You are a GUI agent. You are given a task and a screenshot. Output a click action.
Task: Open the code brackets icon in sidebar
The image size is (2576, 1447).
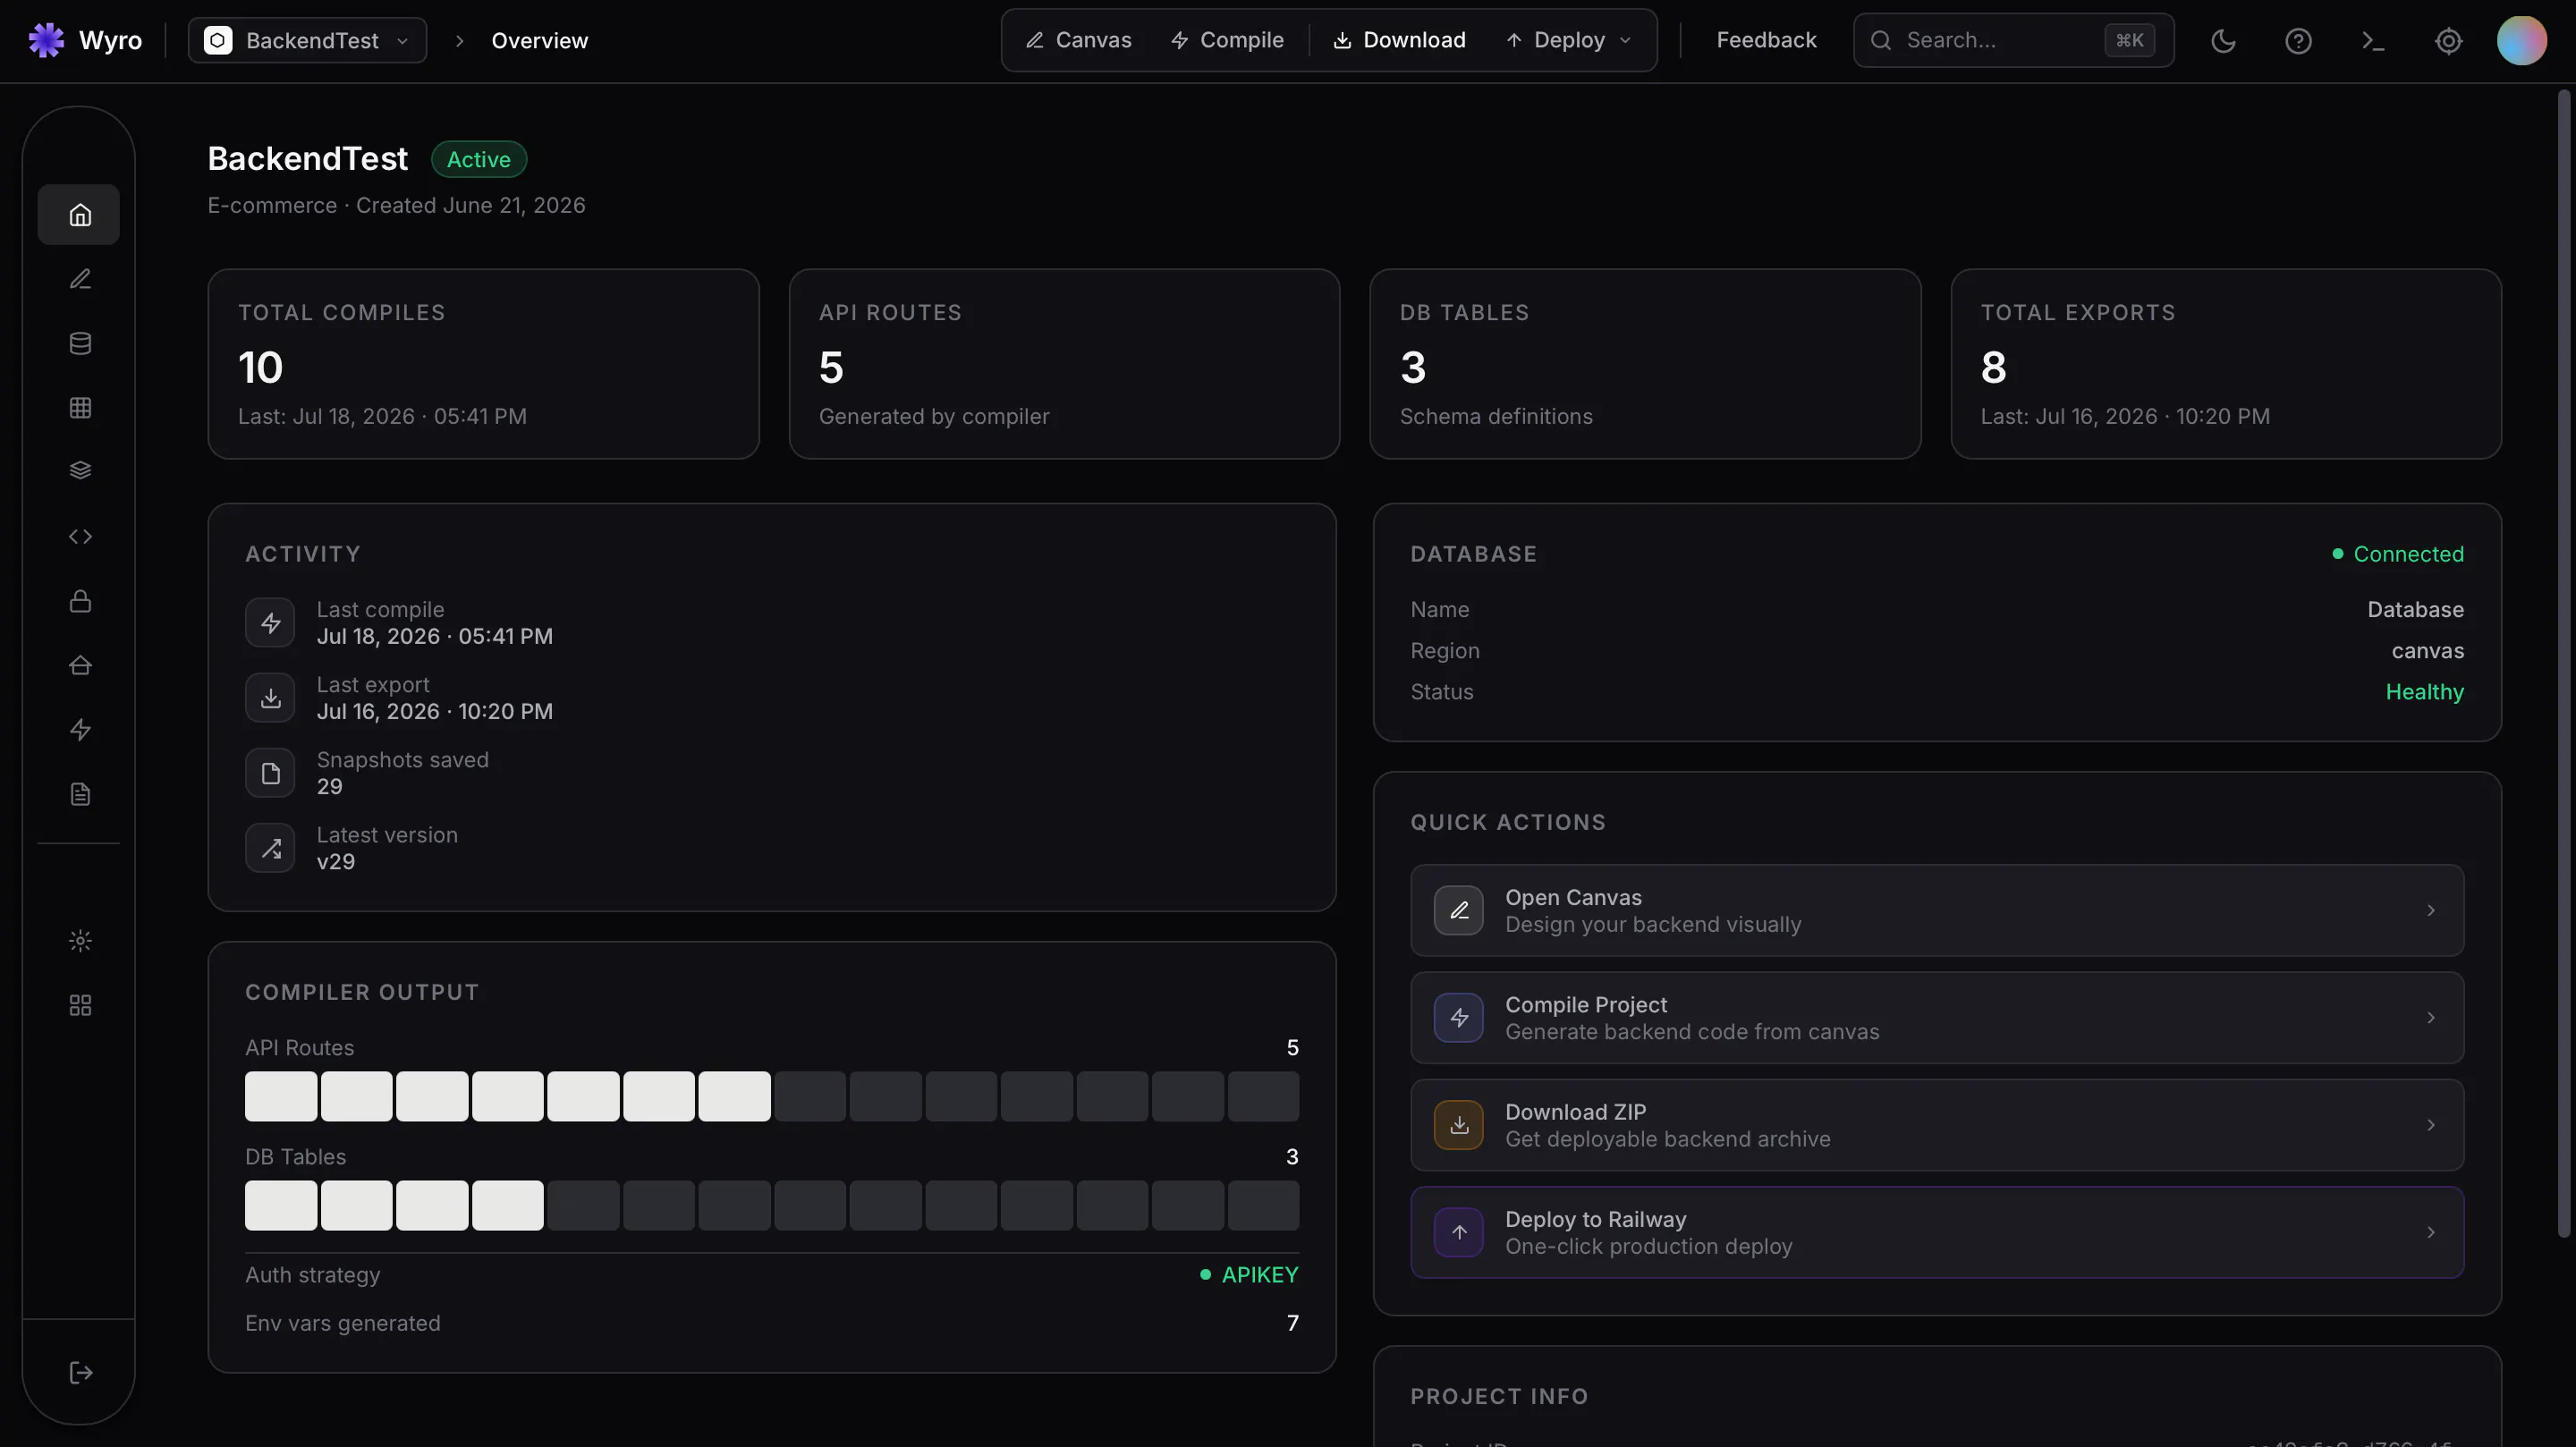click(80, 536)
